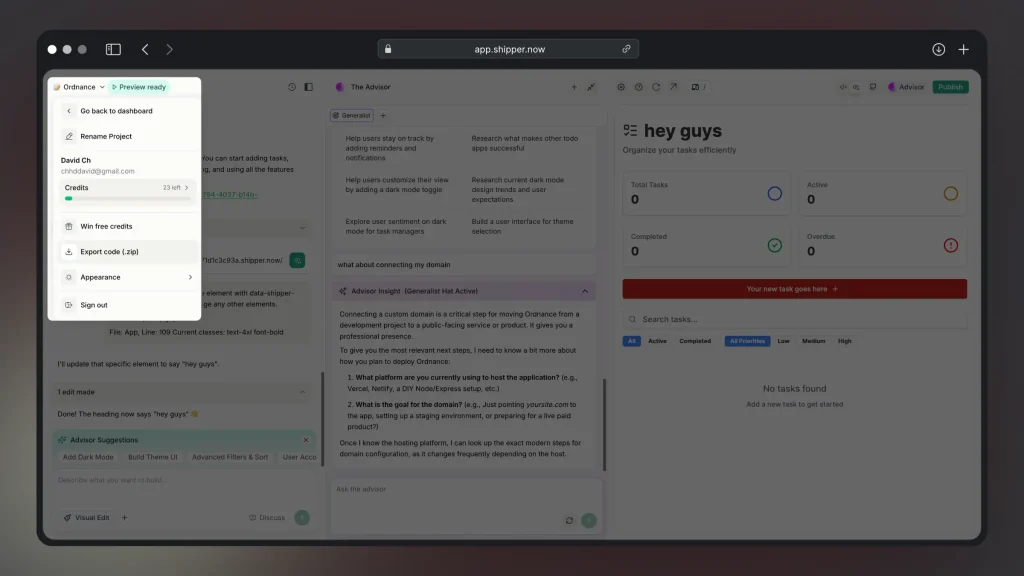This screenshot has height=576, width=1024.
Task: Select Add Dark Mode suggestion
Action: (x=88, y=457)
